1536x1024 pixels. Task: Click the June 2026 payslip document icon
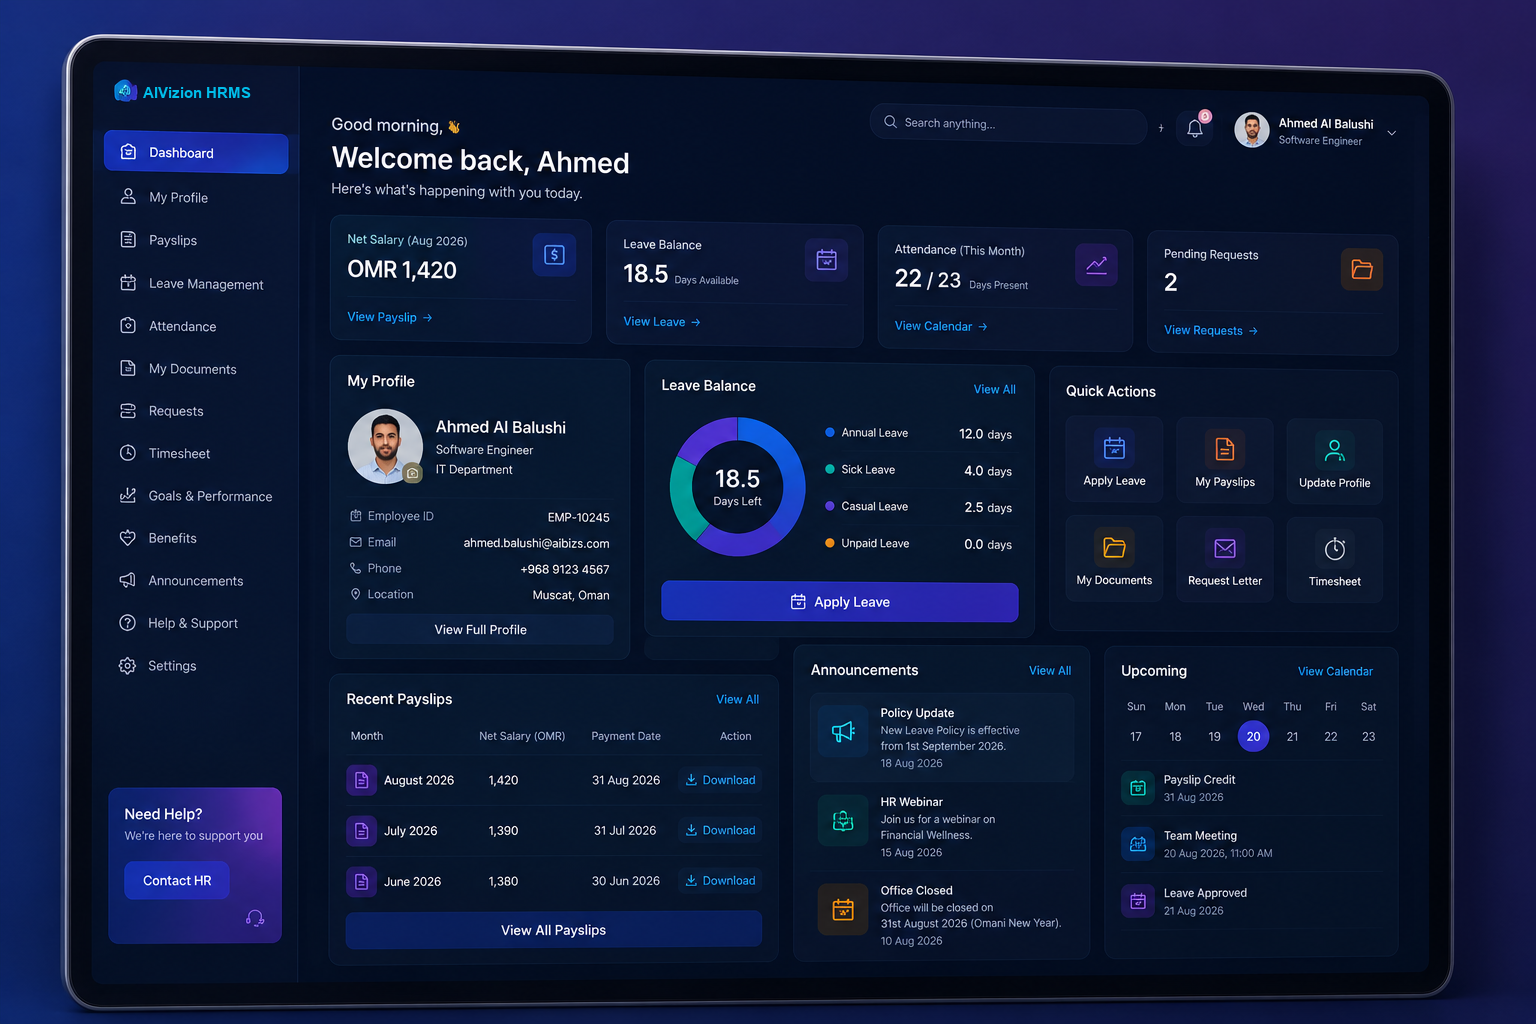coord(361,881)
